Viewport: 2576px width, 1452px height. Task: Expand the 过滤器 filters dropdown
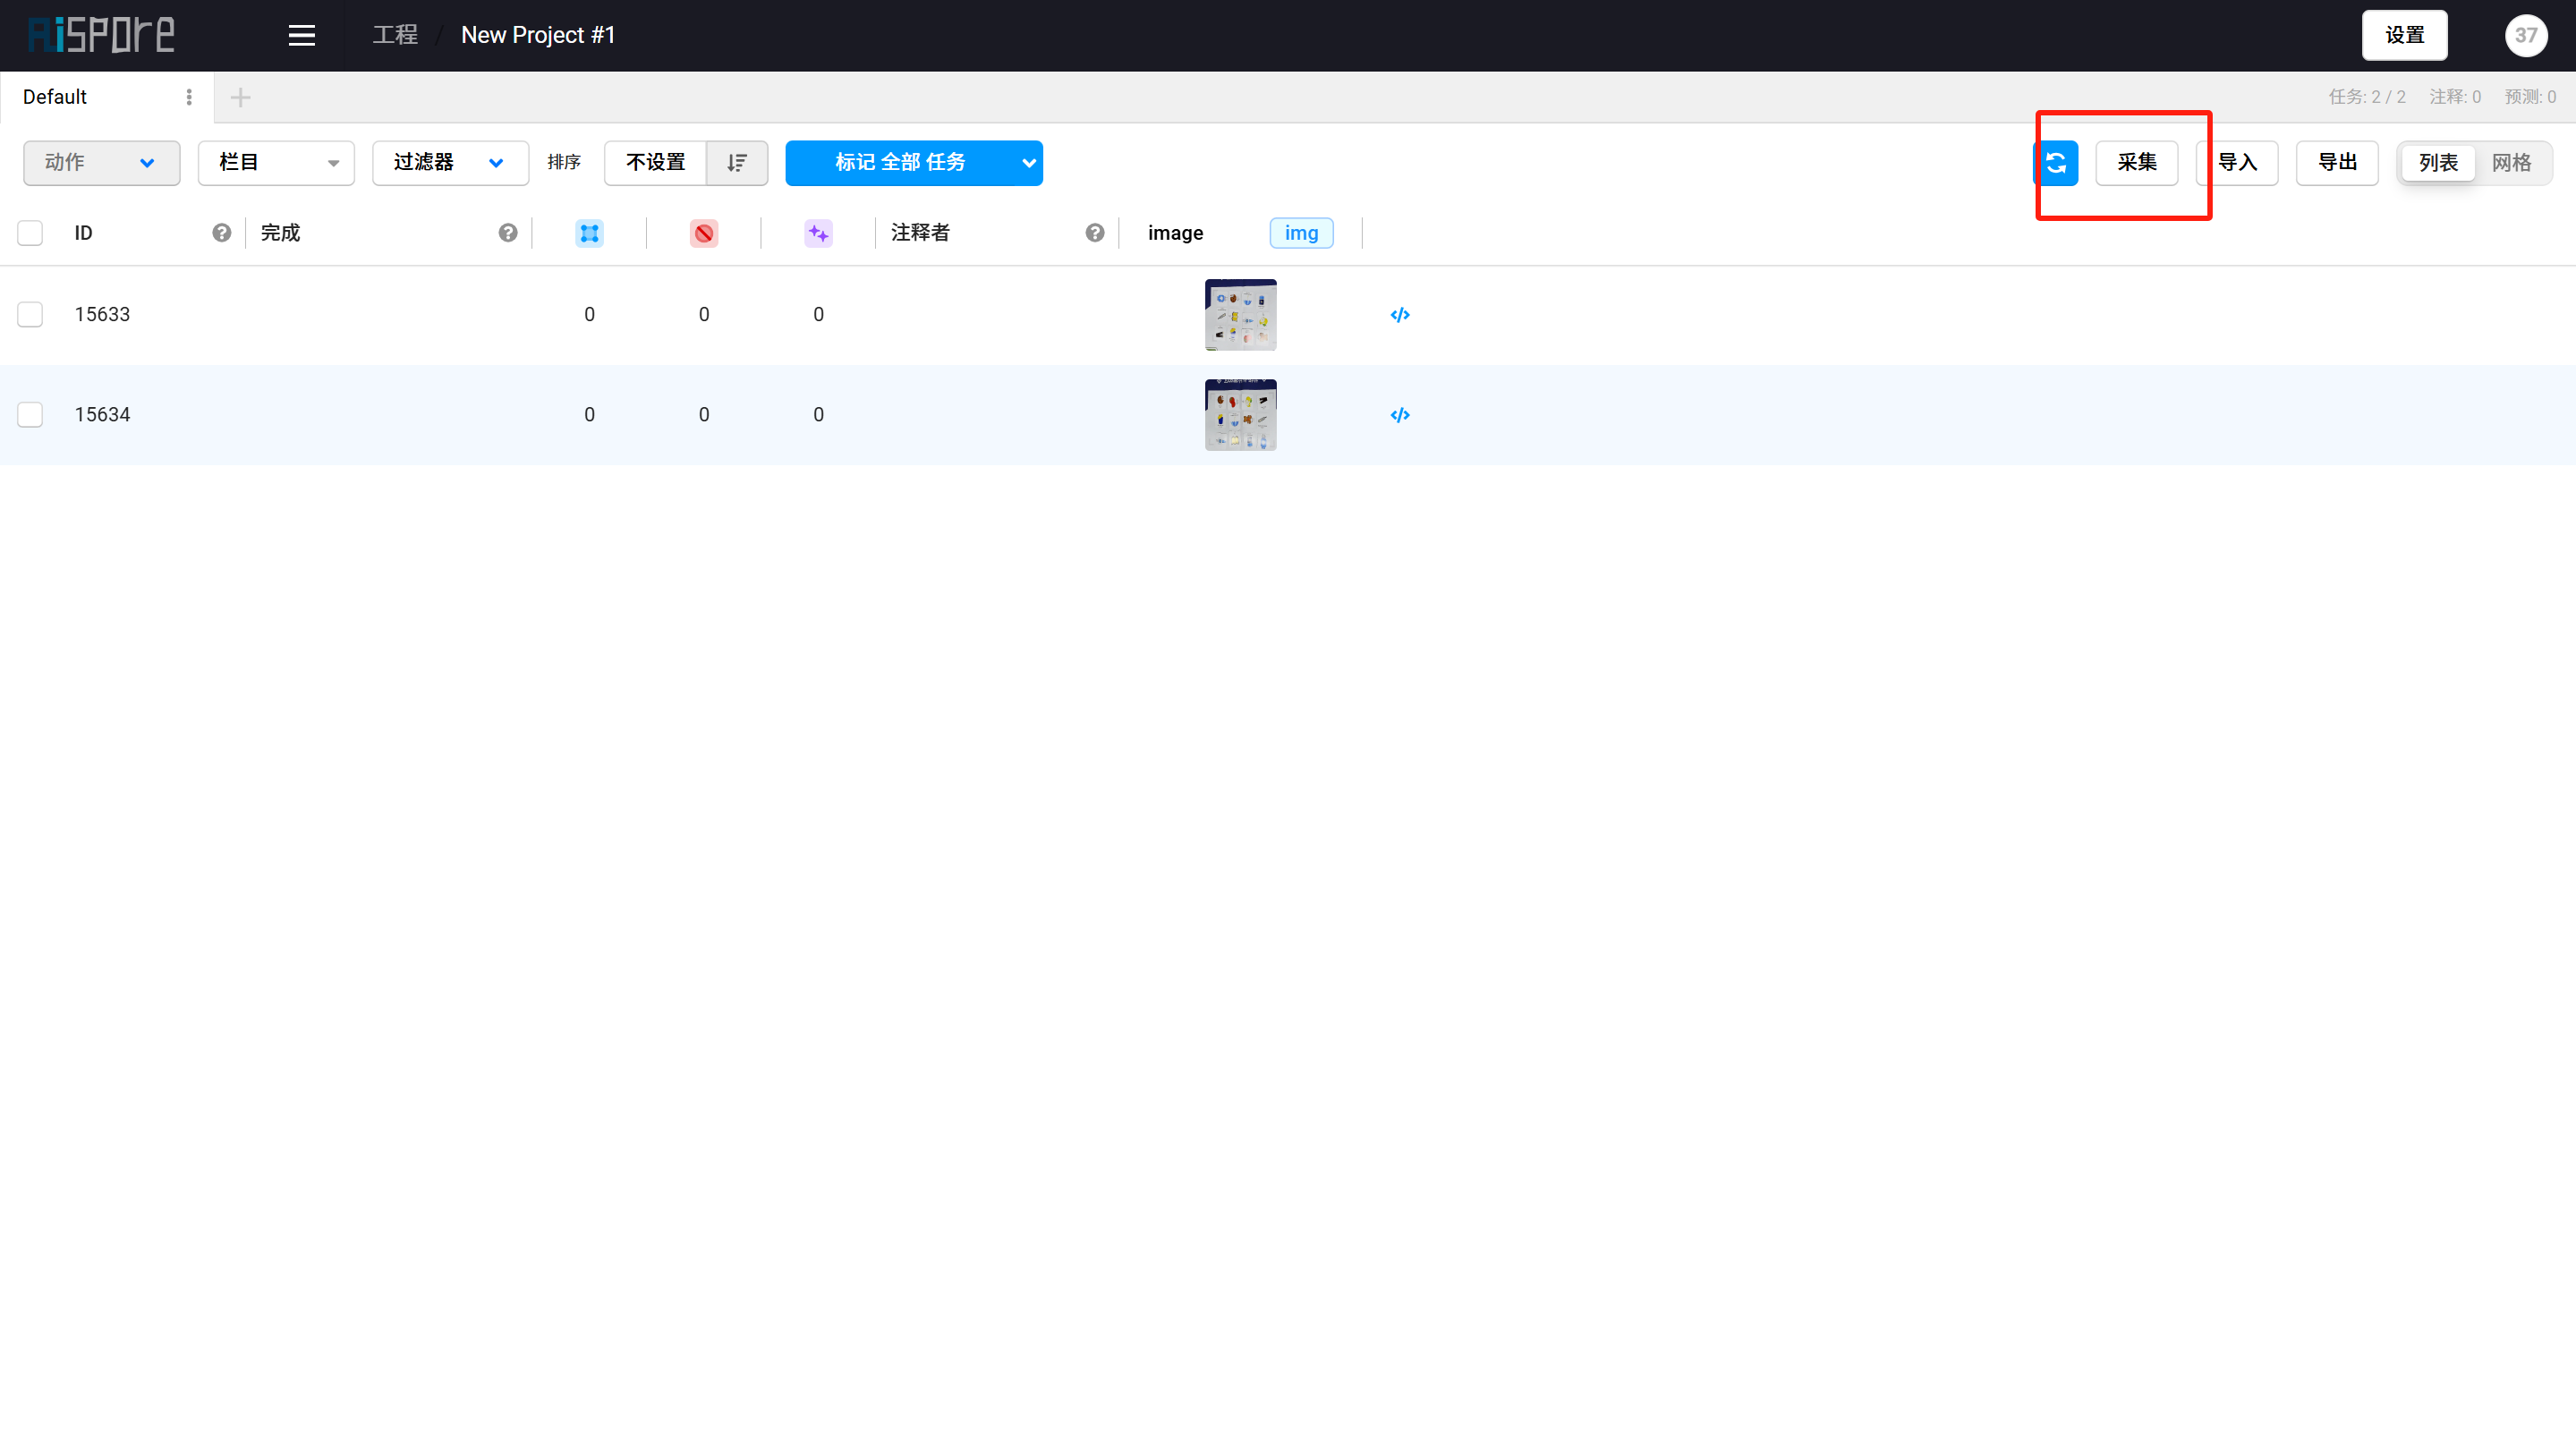449,163
